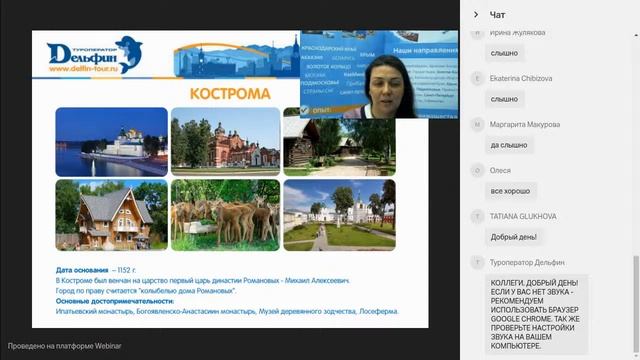The width and height of the screenshot is (640, 360).
Task: Click the night riverside monastery photo
Action: [x=111, y=142]
